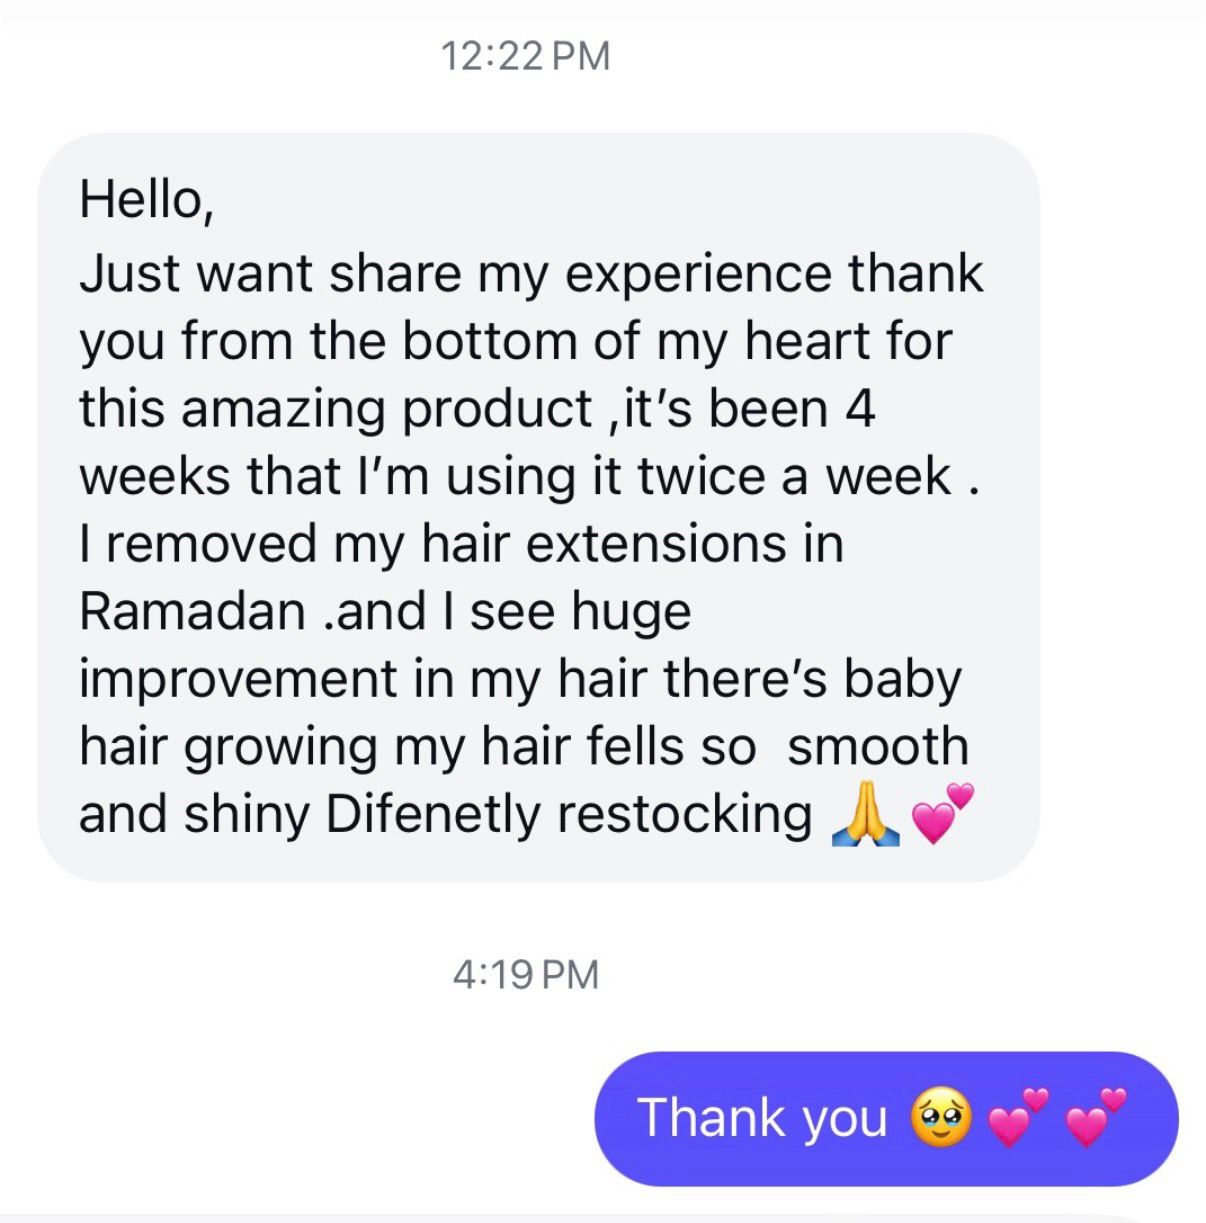Tap the last two-hearts emoji in purple bubble
The width and height of the screenshot is (1206, 1223).
click(1096, 1117)
